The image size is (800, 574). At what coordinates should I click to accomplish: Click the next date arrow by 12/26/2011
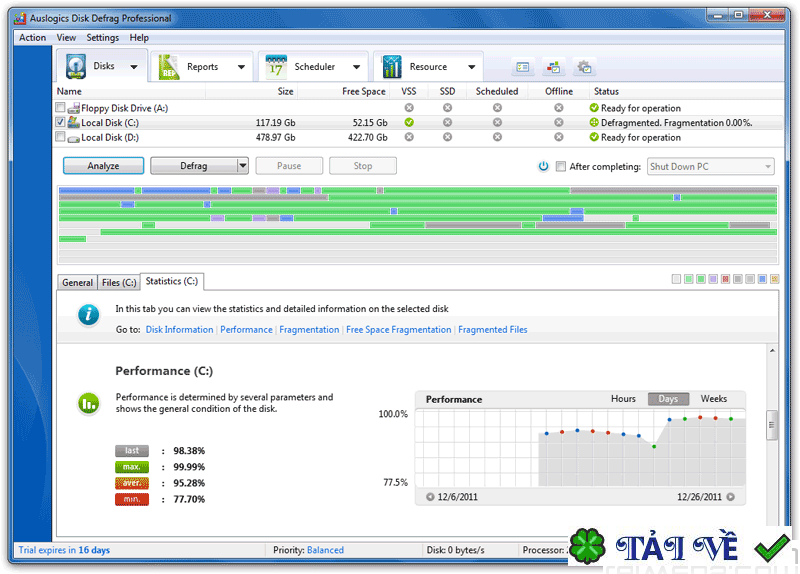click(731, 497)
